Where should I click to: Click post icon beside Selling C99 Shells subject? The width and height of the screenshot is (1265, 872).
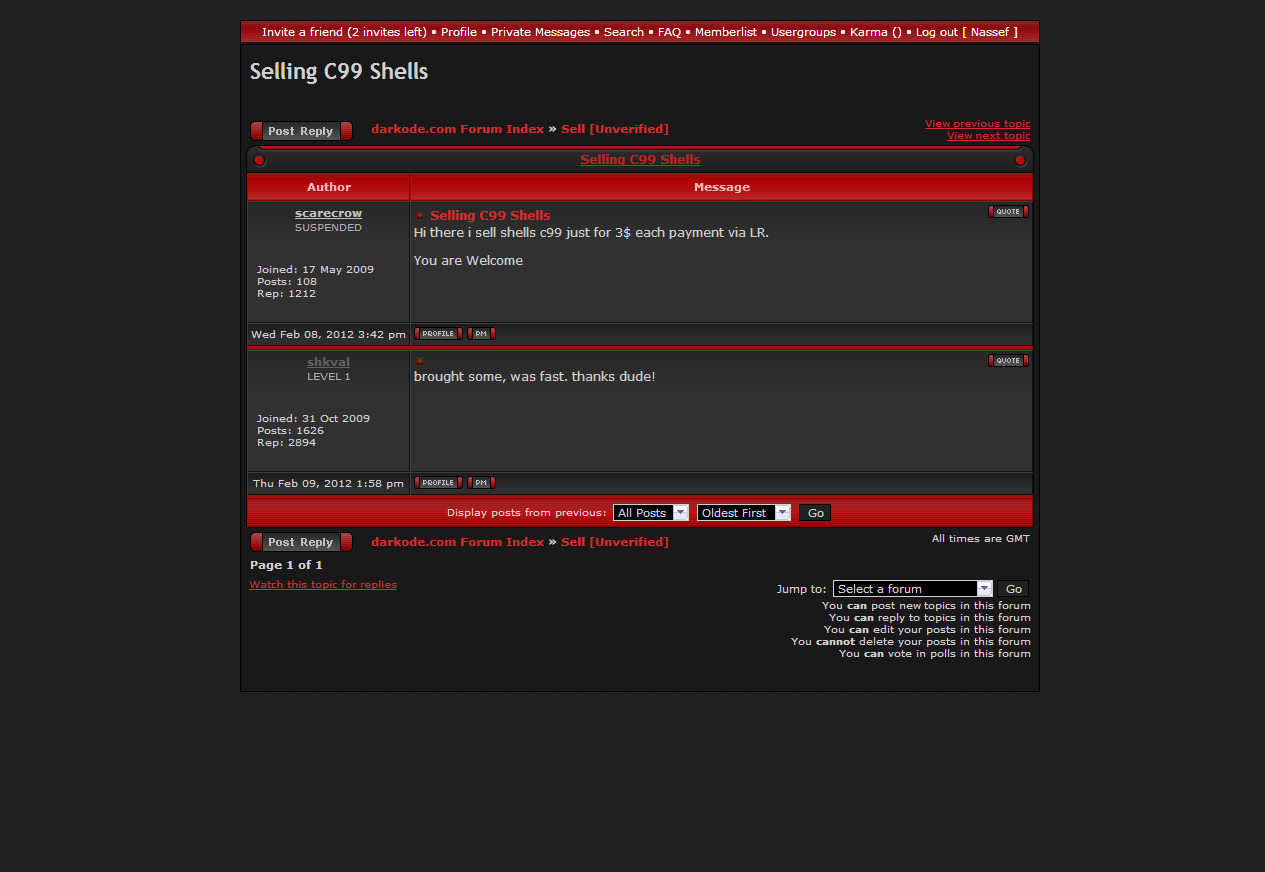(420, 216)
